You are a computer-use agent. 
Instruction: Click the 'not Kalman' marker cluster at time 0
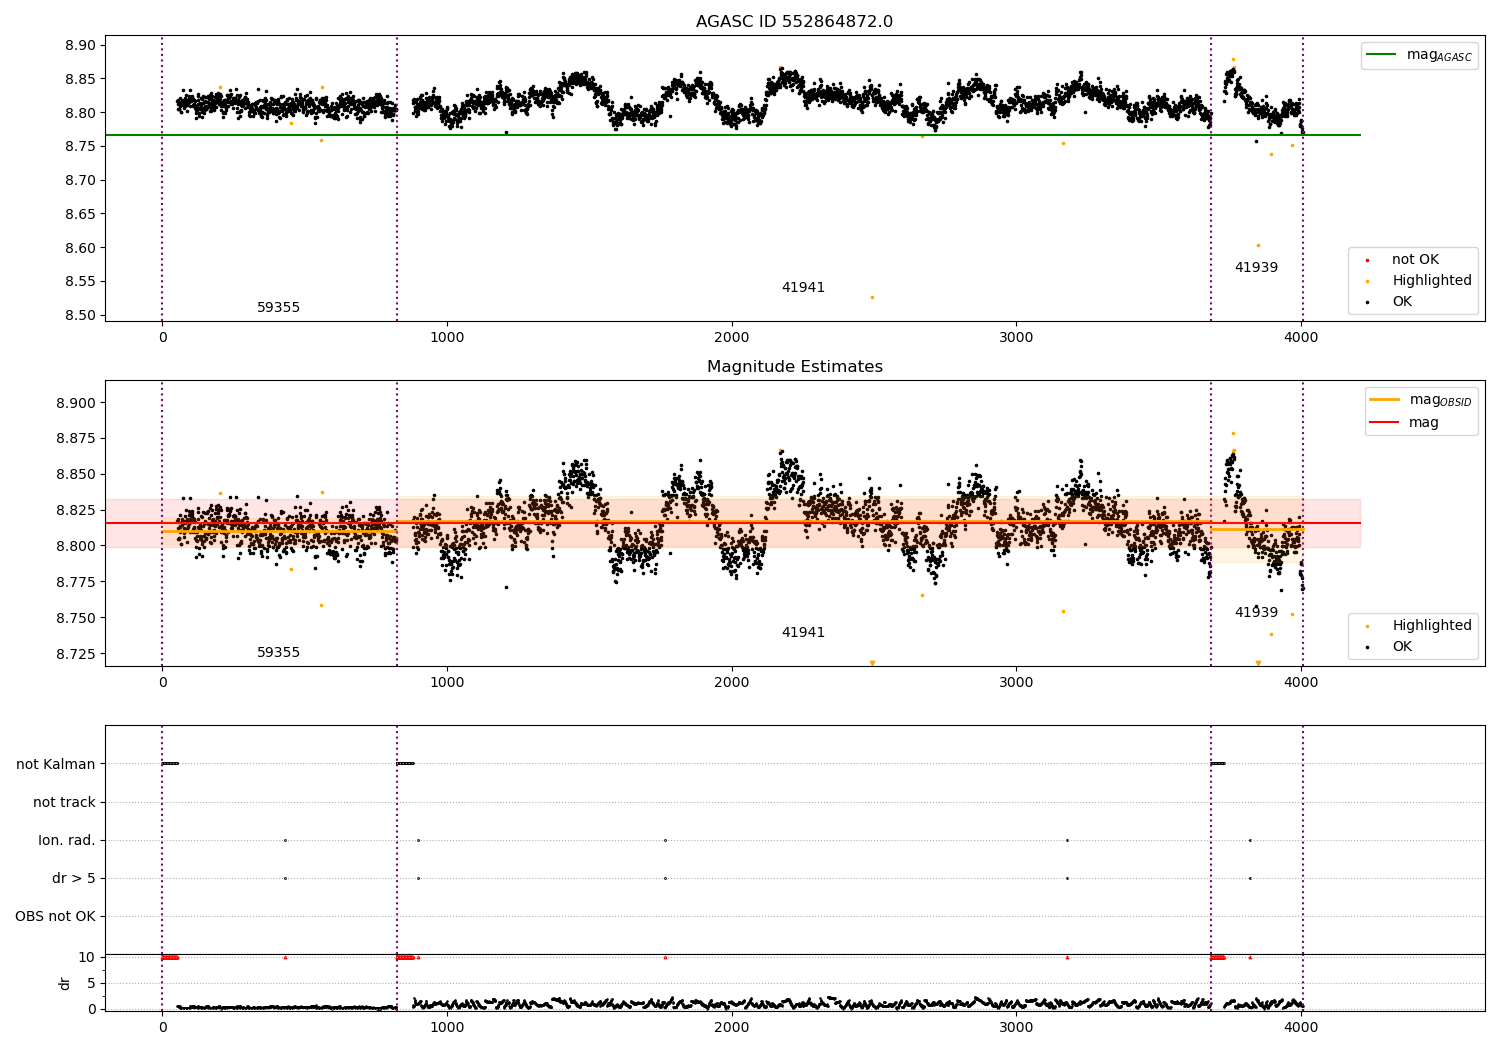pos(170,764)
